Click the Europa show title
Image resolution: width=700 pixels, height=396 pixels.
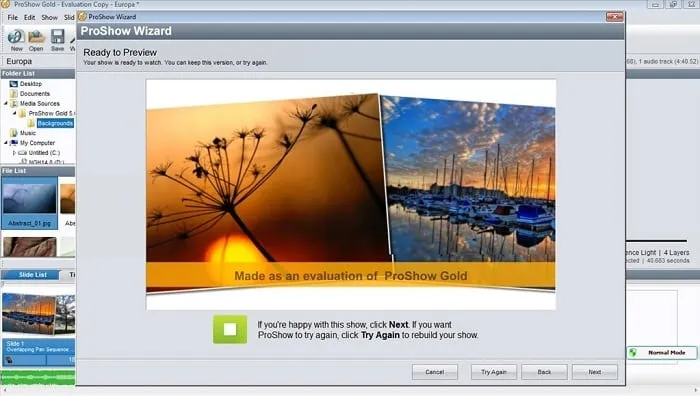pyautogui.click(x=19, y=61)
